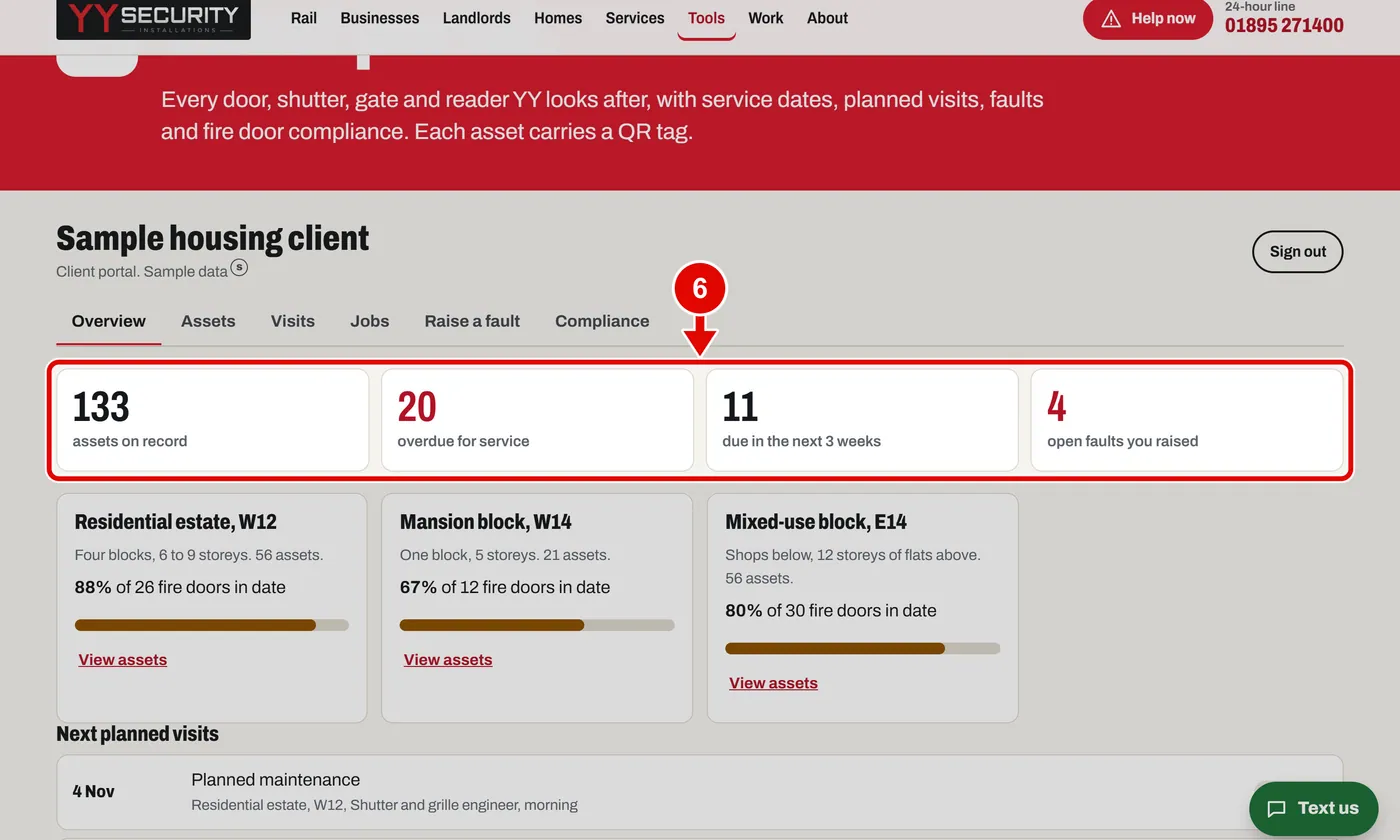1400x840 pixels.
Task: Click the Sample housing client heading
Action: [213, 238]
